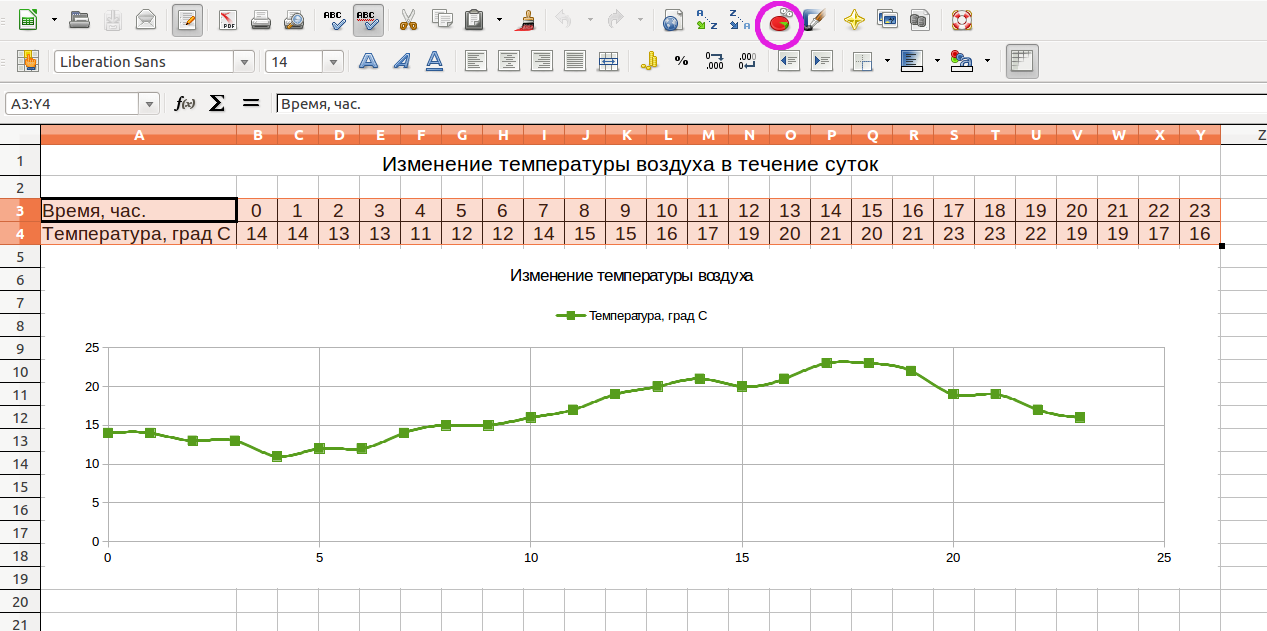Click the sheet title in row 1
The image size is (1267, 631).
(x=630, y=164)
